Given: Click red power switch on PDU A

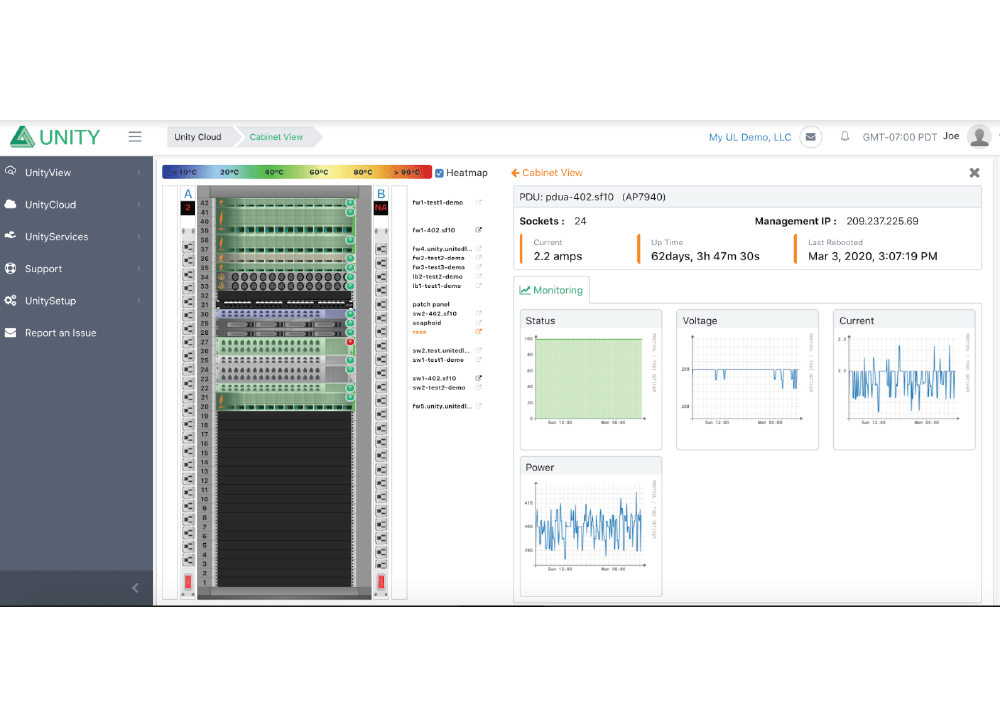Looking at the screenshot, I should coord(188,582).
